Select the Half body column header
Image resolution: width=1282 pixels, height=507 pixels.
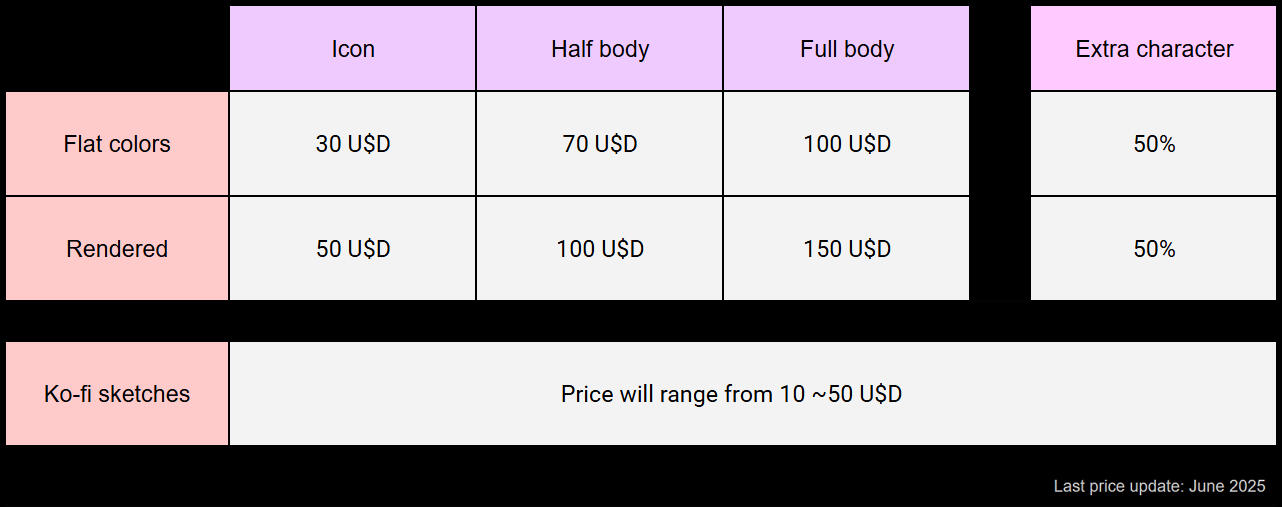coord(600,49)
